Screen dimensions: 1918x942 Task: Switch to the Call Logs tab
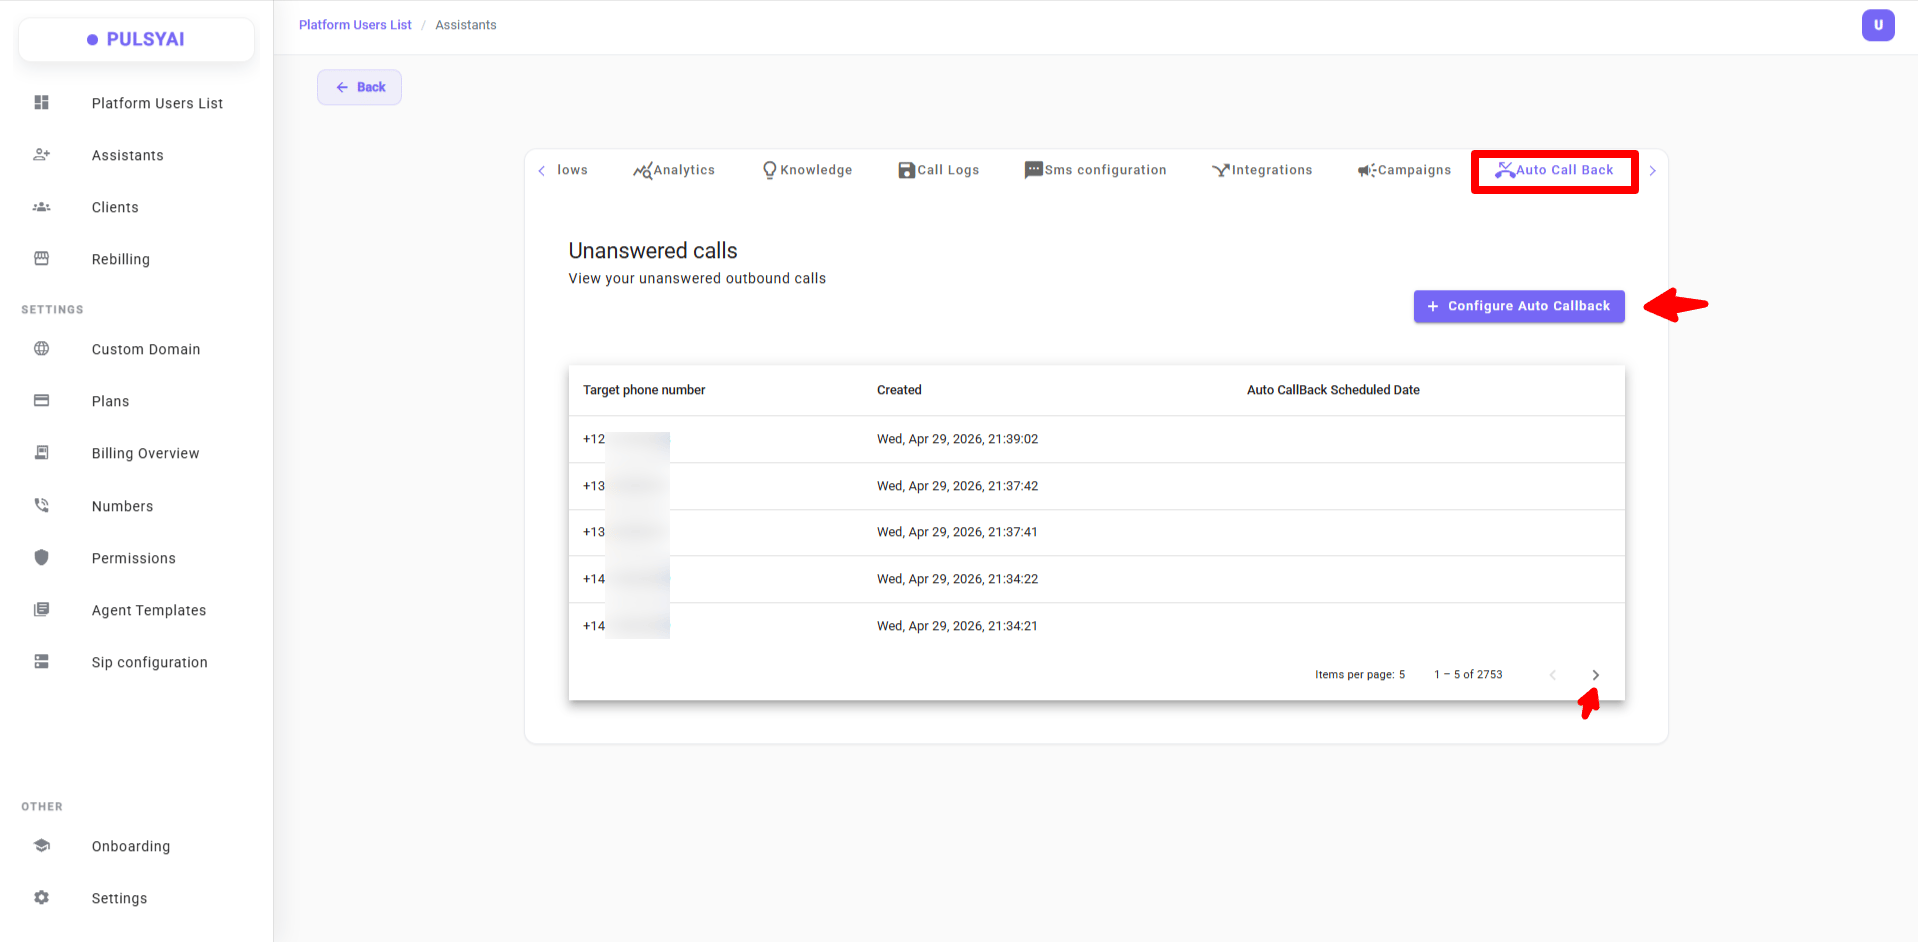938,170
